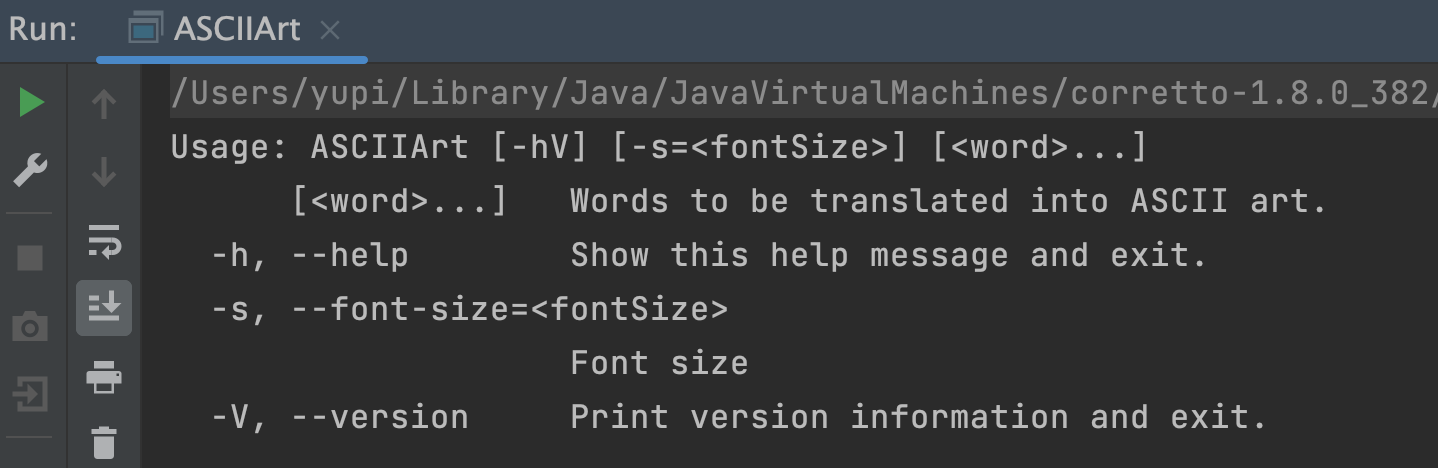Click the down arrow stack trace icon
1438x468 pixels.
[x=104, y=172]
